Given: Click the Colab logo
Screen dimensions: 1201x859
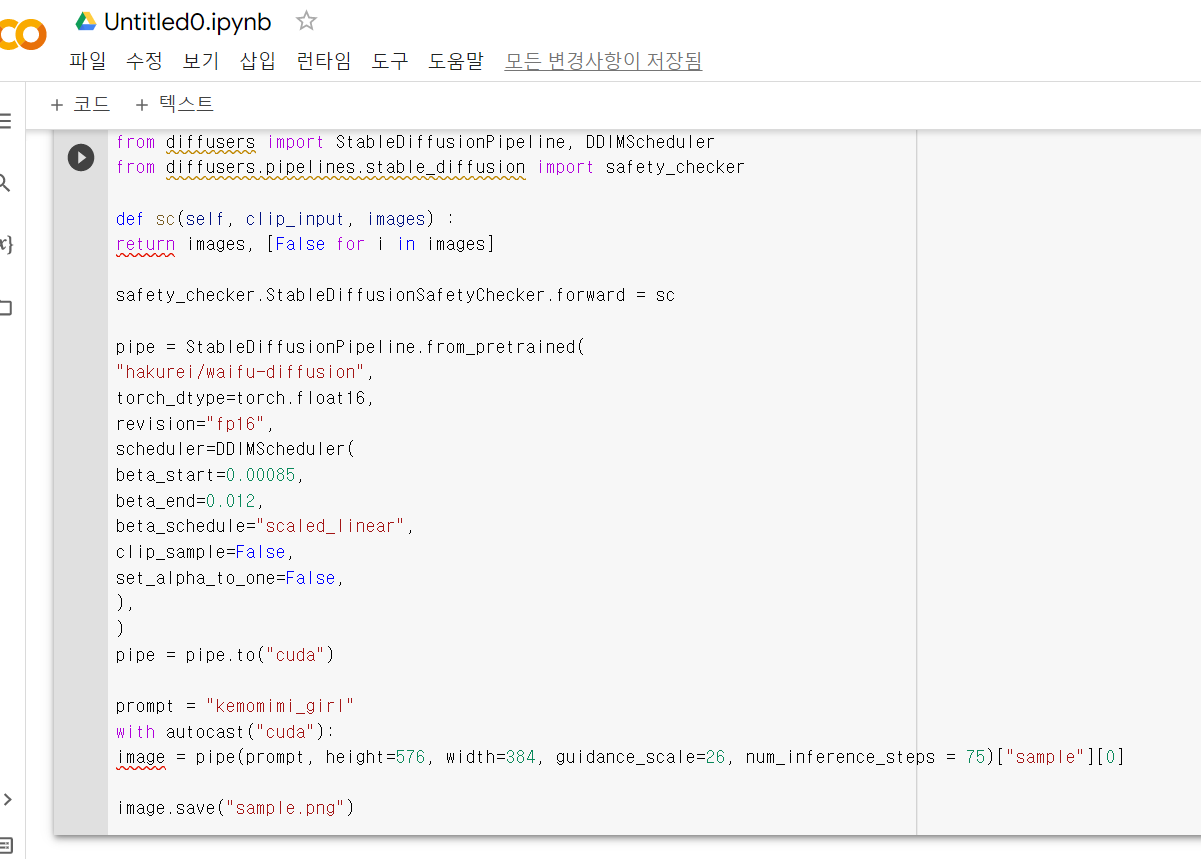Looking at the screenshot, I should pyautogui.click(x=22, y=36).
